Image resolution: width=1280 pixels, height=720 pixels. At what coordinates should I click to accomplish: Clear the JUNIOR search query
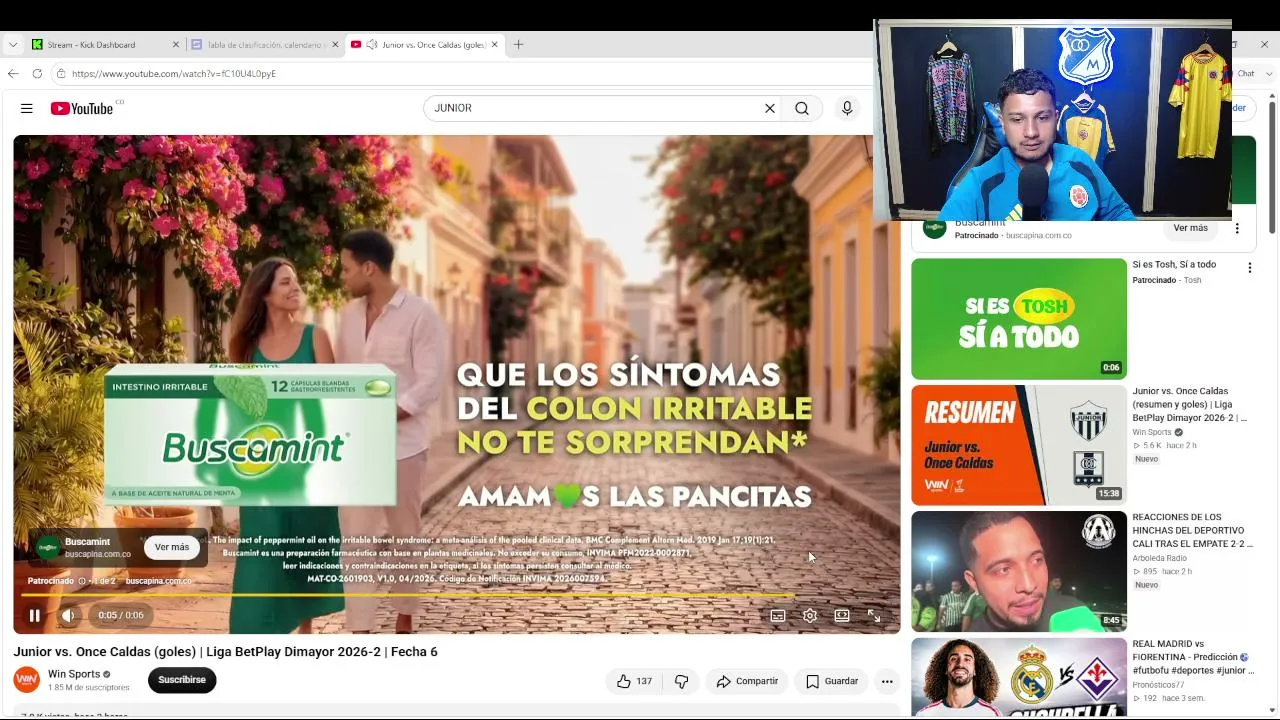tap(770, 108)
